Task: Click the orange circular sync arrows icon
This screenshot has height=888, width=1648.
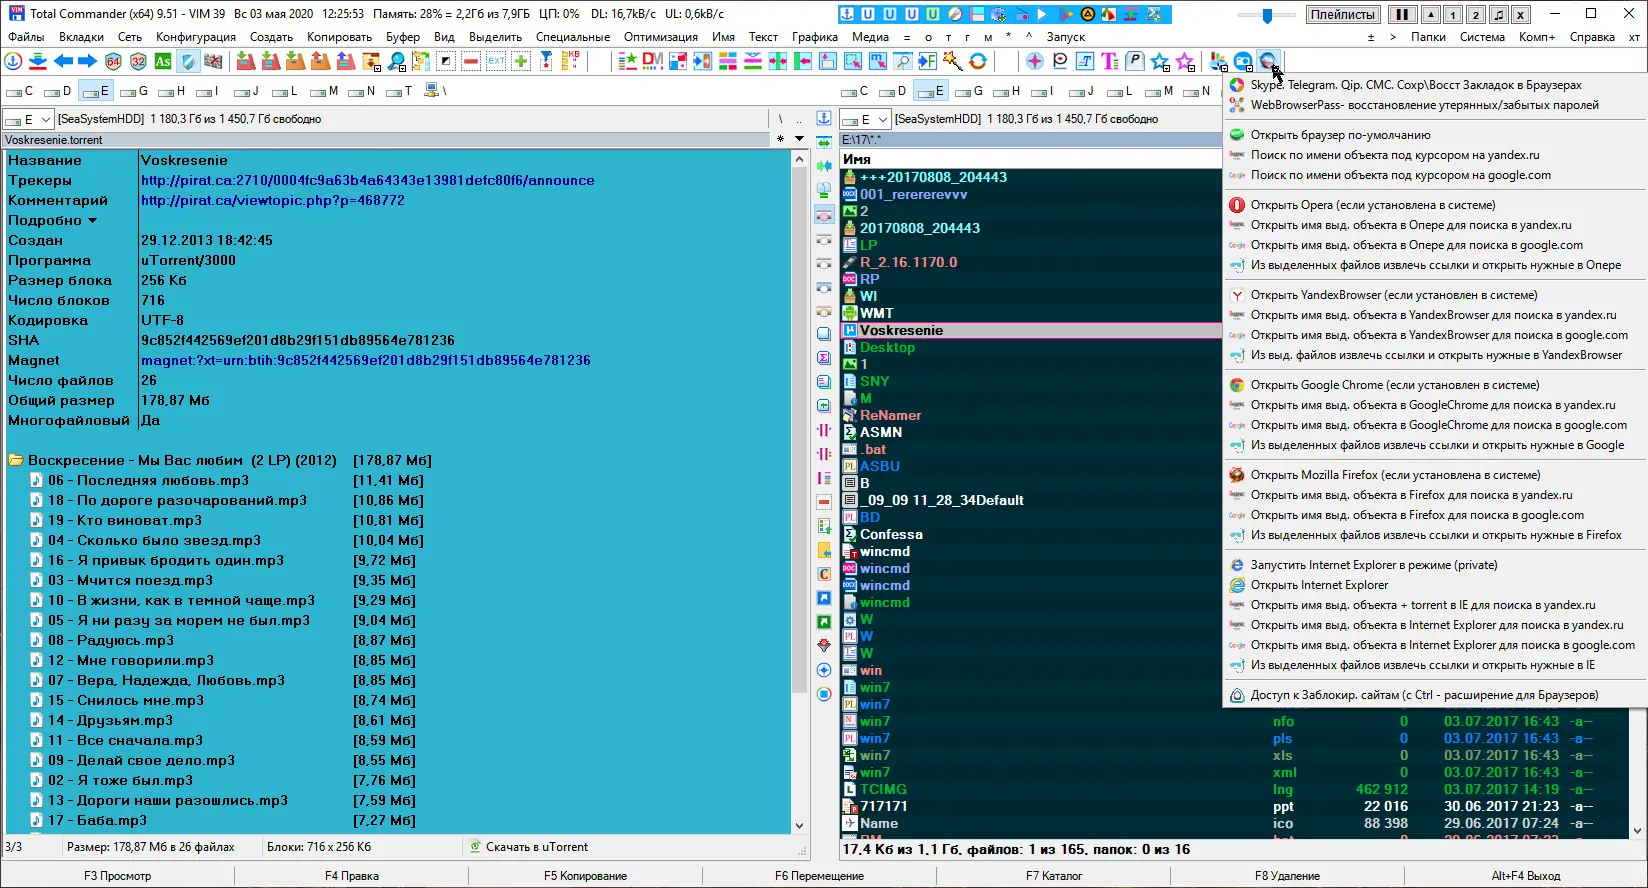Action: pos(978,62)
